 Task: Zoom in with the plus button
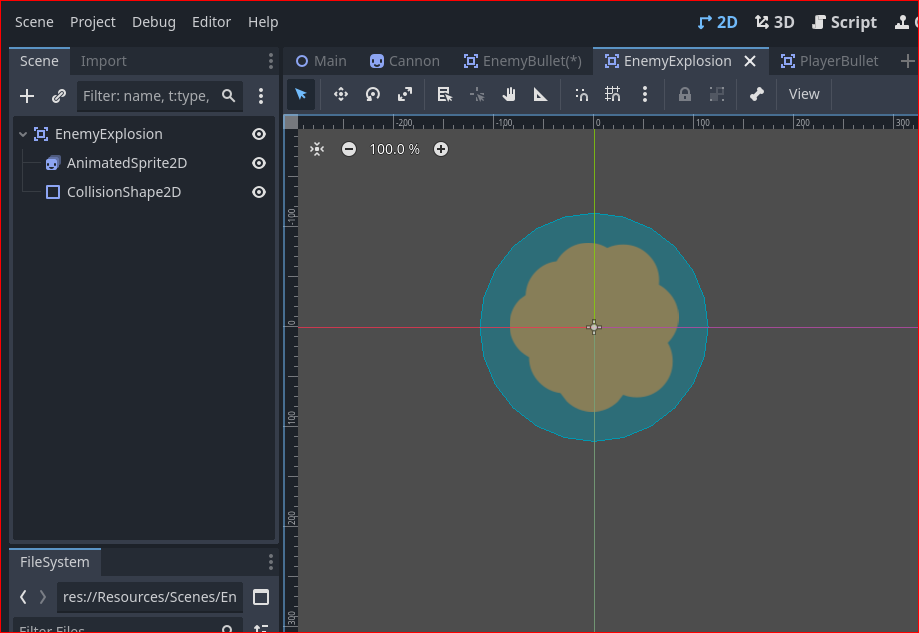pyautogui.click(x=441, y=149)
